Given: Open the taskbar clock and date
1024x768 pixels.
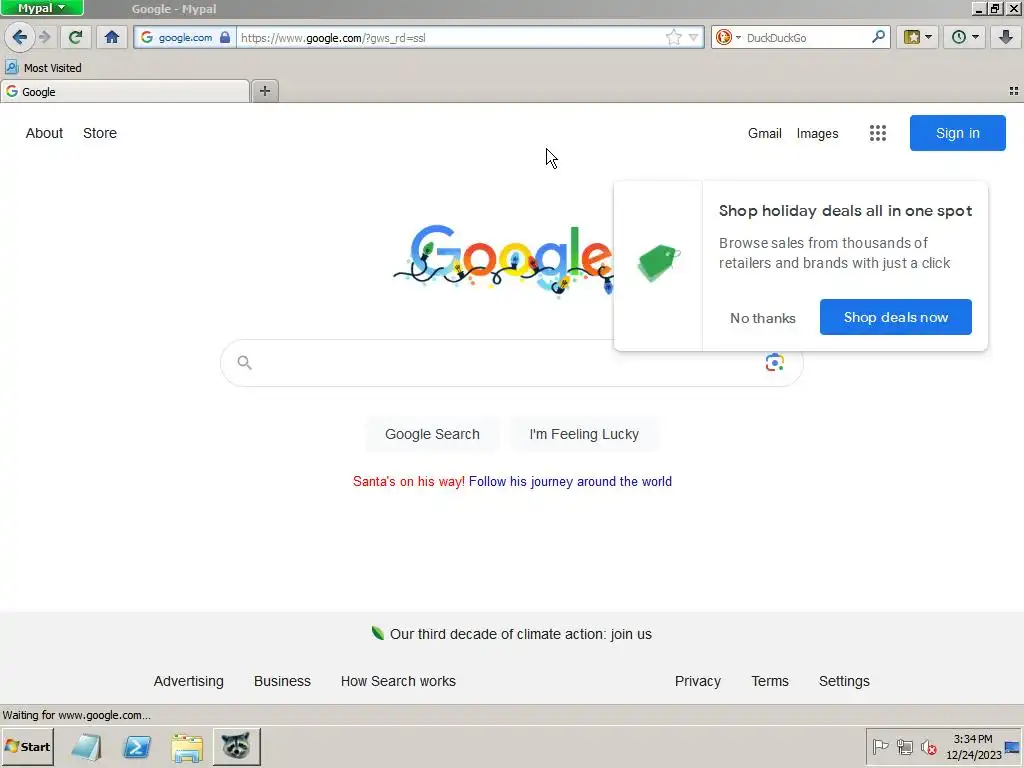Looking at the screenshot, I should click(973, 747).
